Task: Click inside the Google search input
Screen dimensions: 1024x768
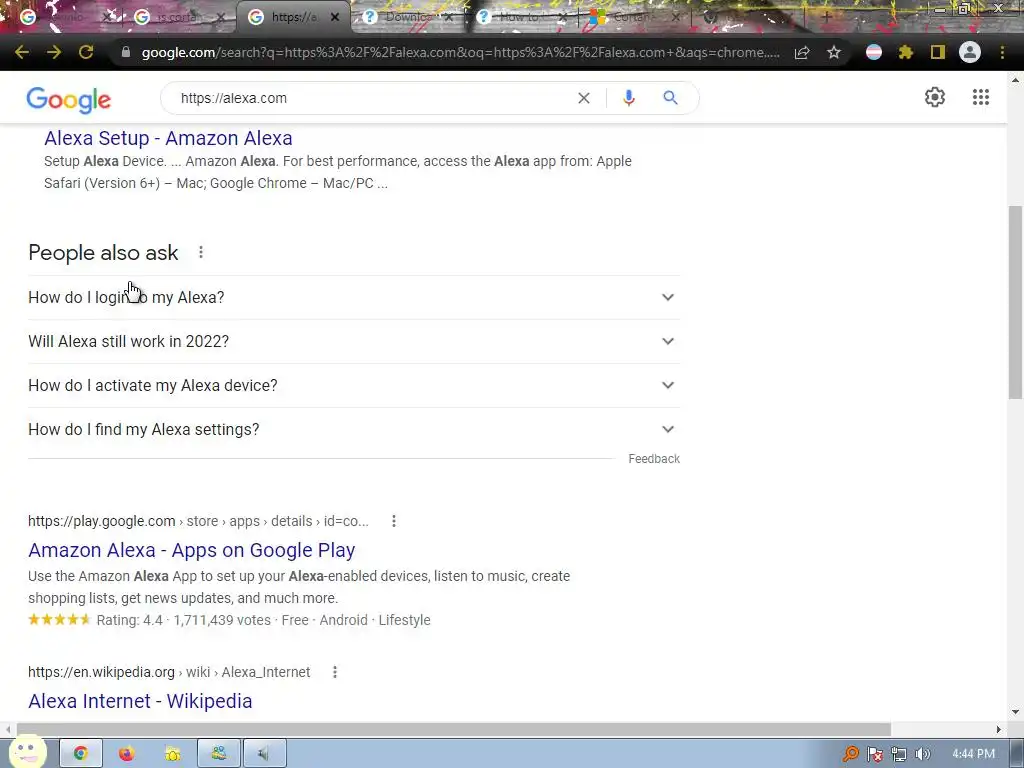Action: pyautogui.click(x=372, y=98)
